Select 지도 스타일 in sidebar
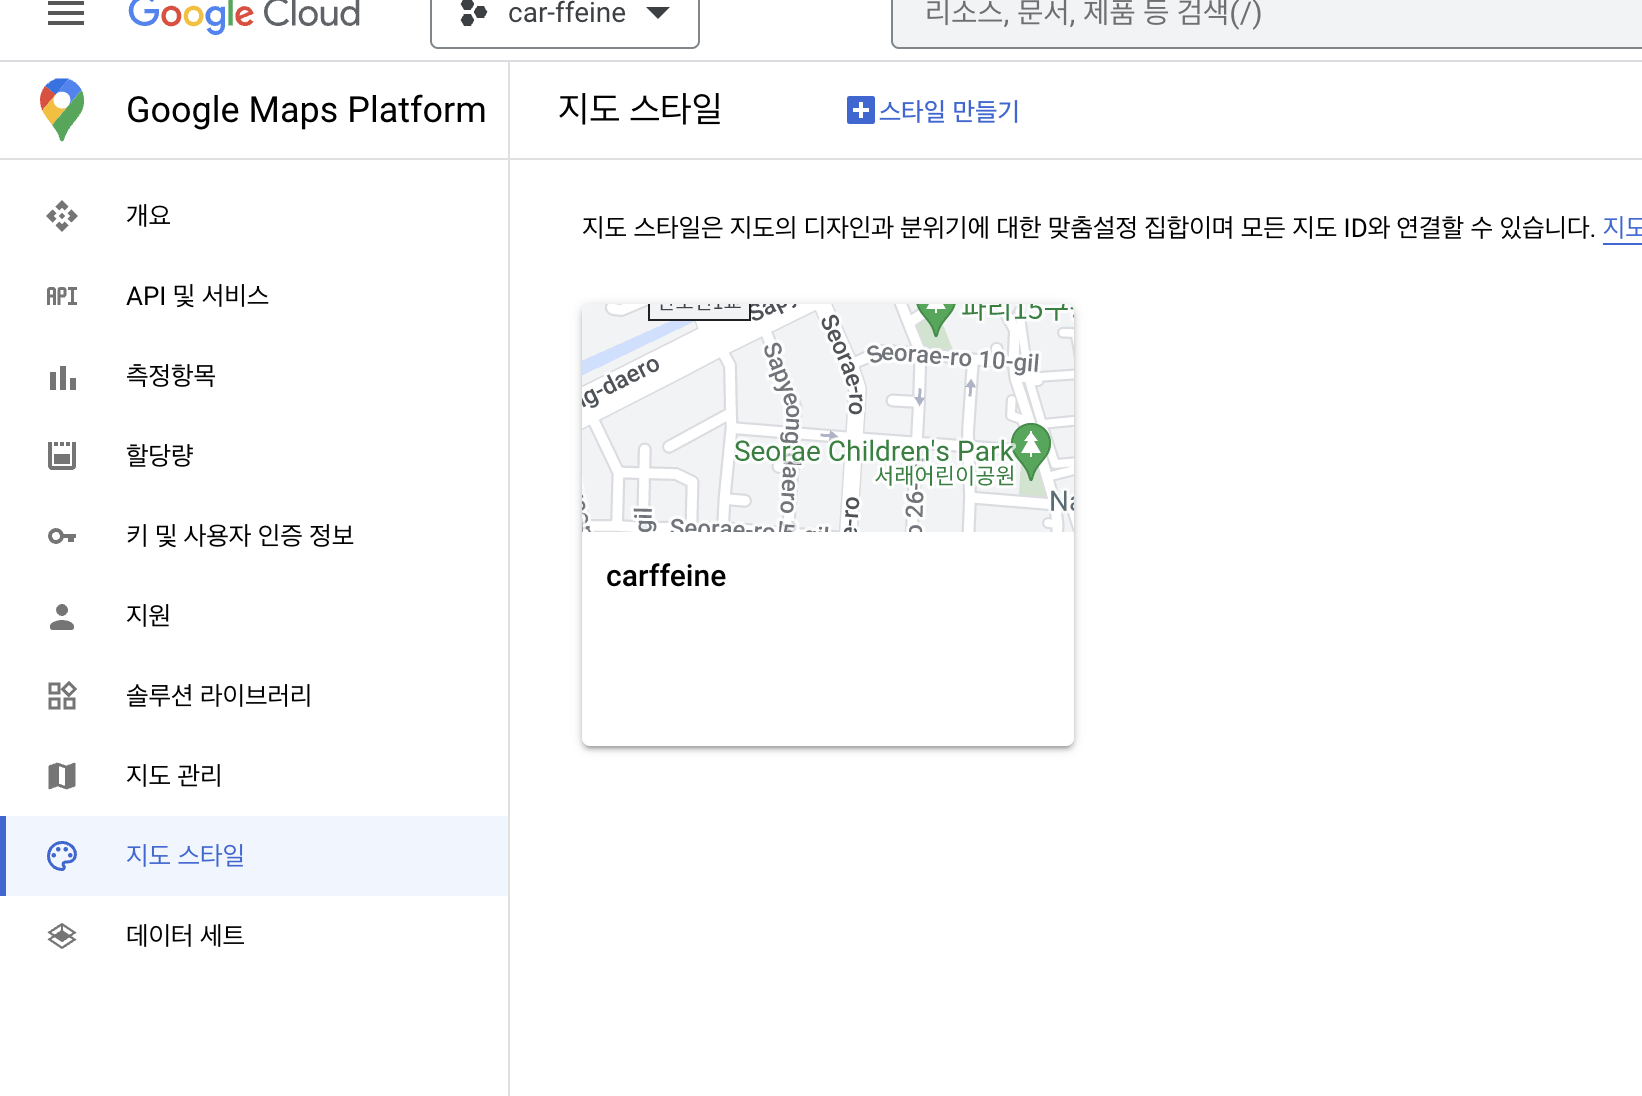The height and width of the screenshot is (1096, 1642). point(254,856)
